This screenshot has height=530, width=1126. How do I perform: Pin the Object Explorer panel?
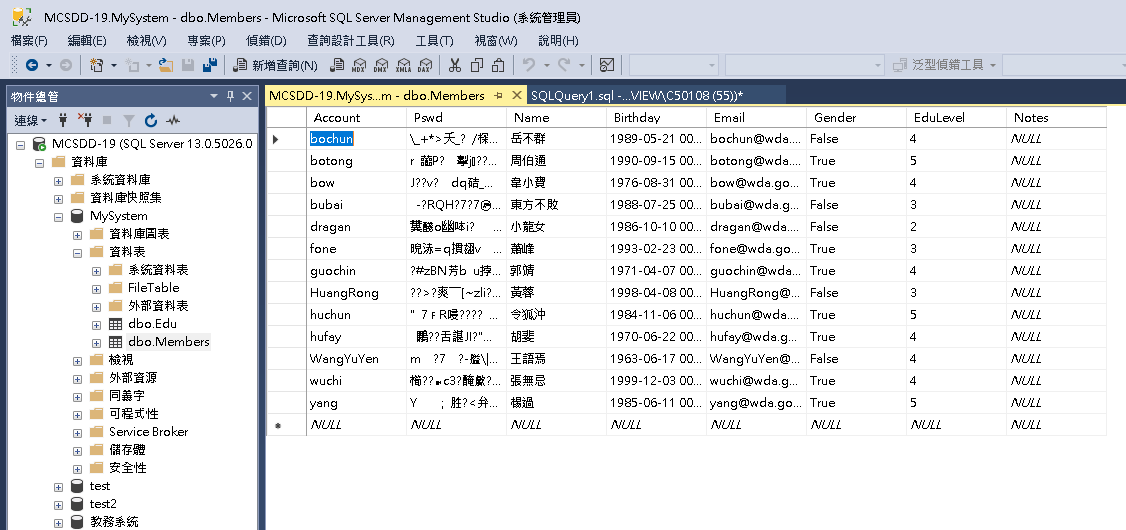[x=231, y=96]
